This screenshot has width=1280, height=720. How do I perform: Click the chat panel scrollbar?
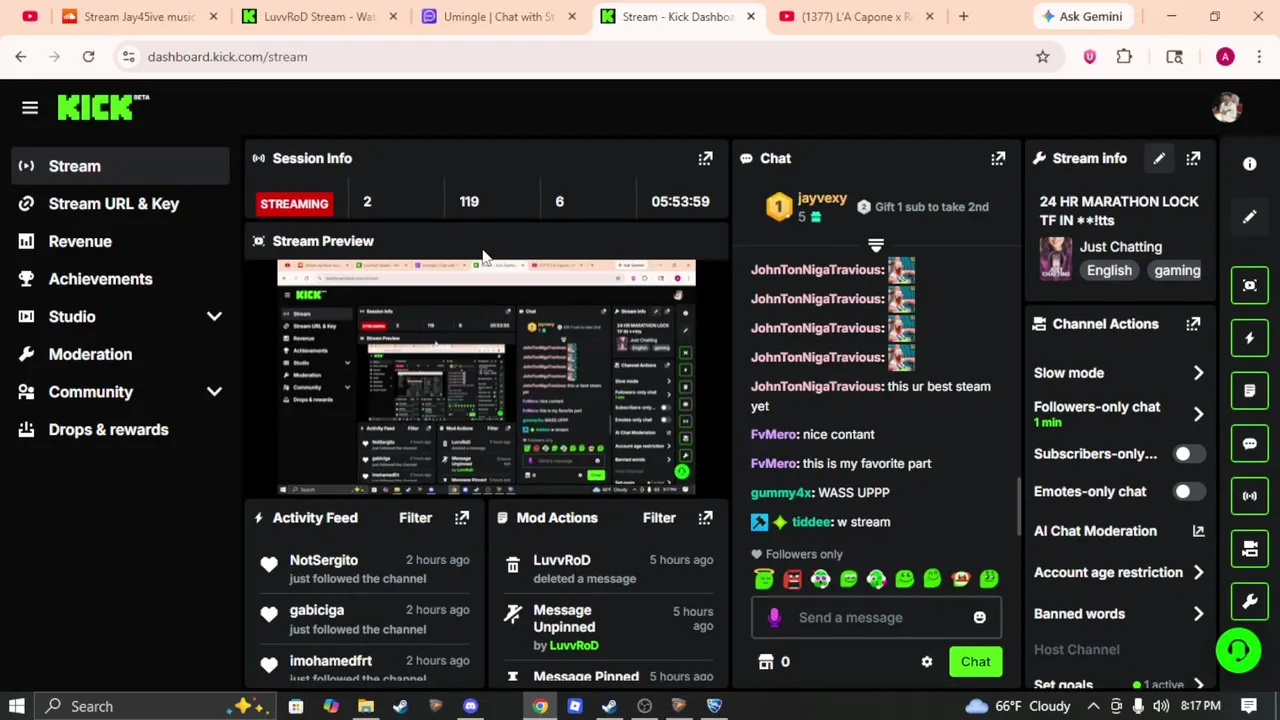point(1018,506)
